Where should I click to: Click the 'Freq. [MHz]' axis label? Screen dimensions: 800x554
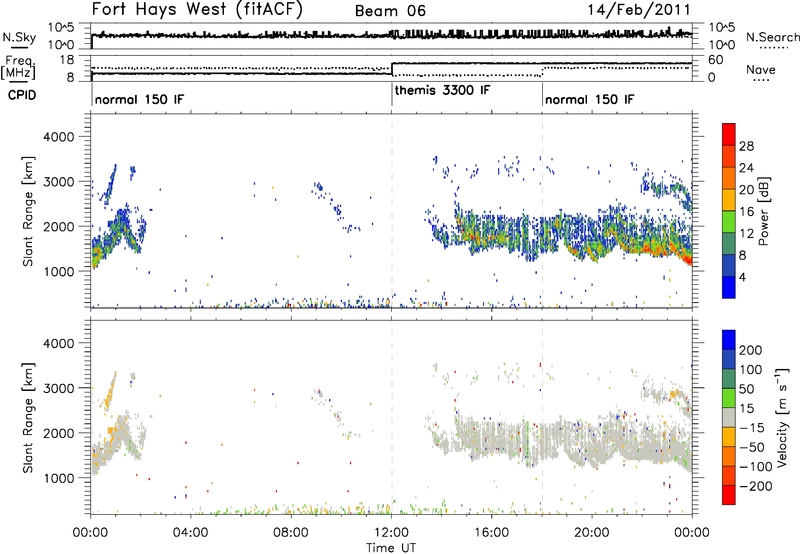click(x=19, y=68)
